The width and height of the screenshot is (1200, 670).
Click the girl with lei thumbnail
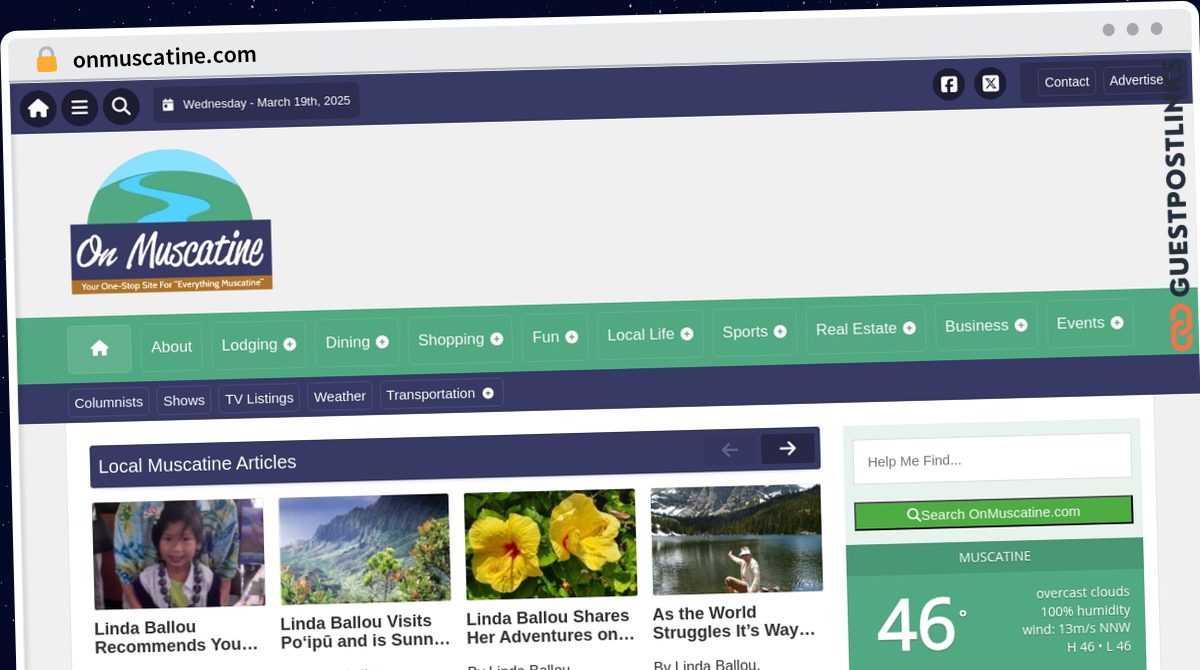pyautogui.click(x=178, y=555)
